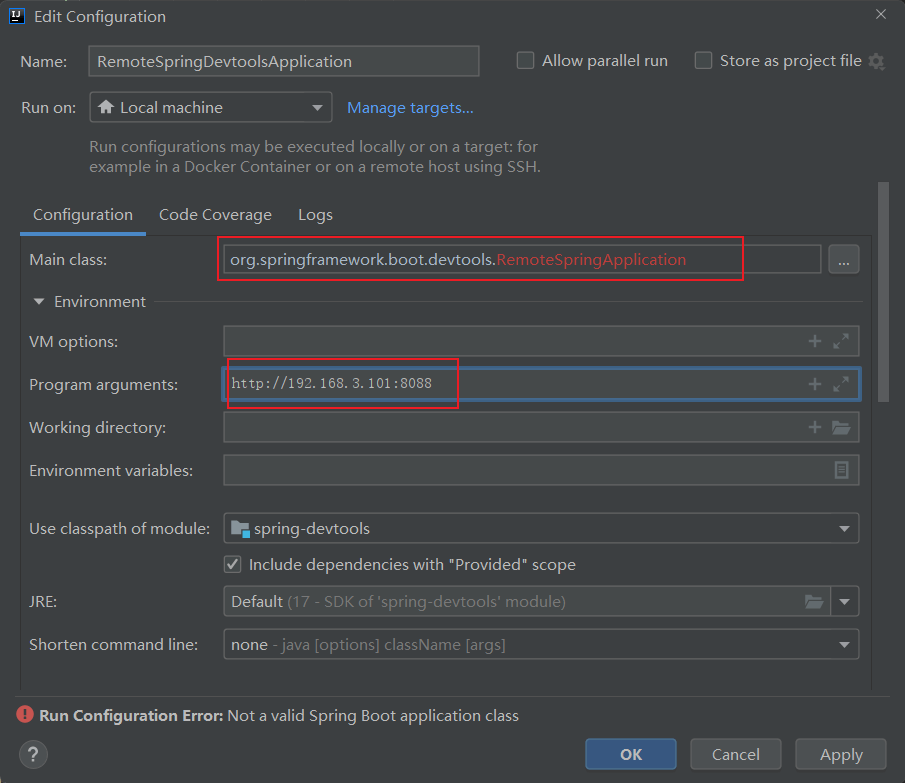Click the Manage targets link

410,108
